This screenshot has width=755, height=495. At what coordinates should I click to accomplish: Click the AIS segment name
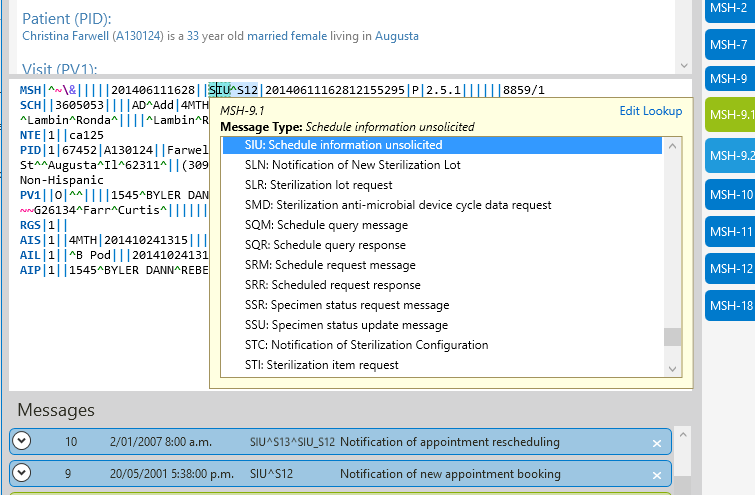(x=30, y=240)
